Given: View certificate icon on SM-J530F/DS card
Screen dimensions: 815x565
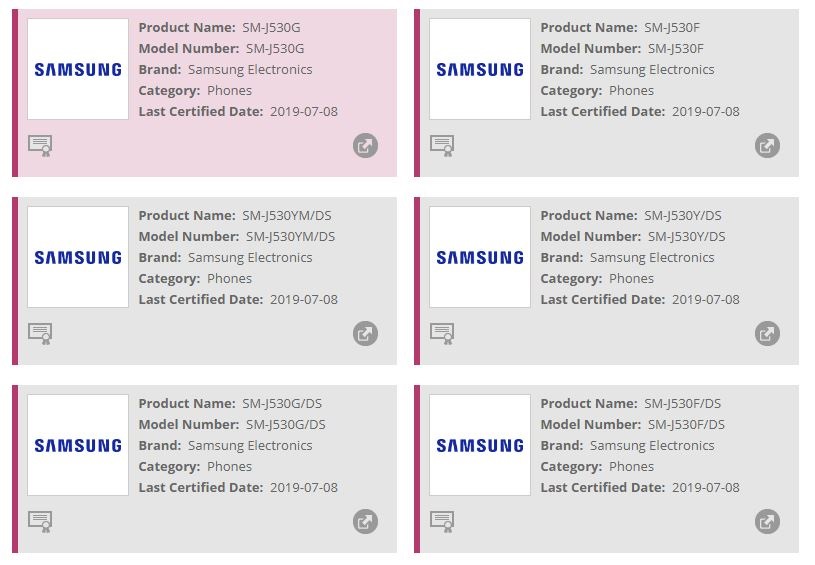Looking at the screenshot, I should click(442, 522).
